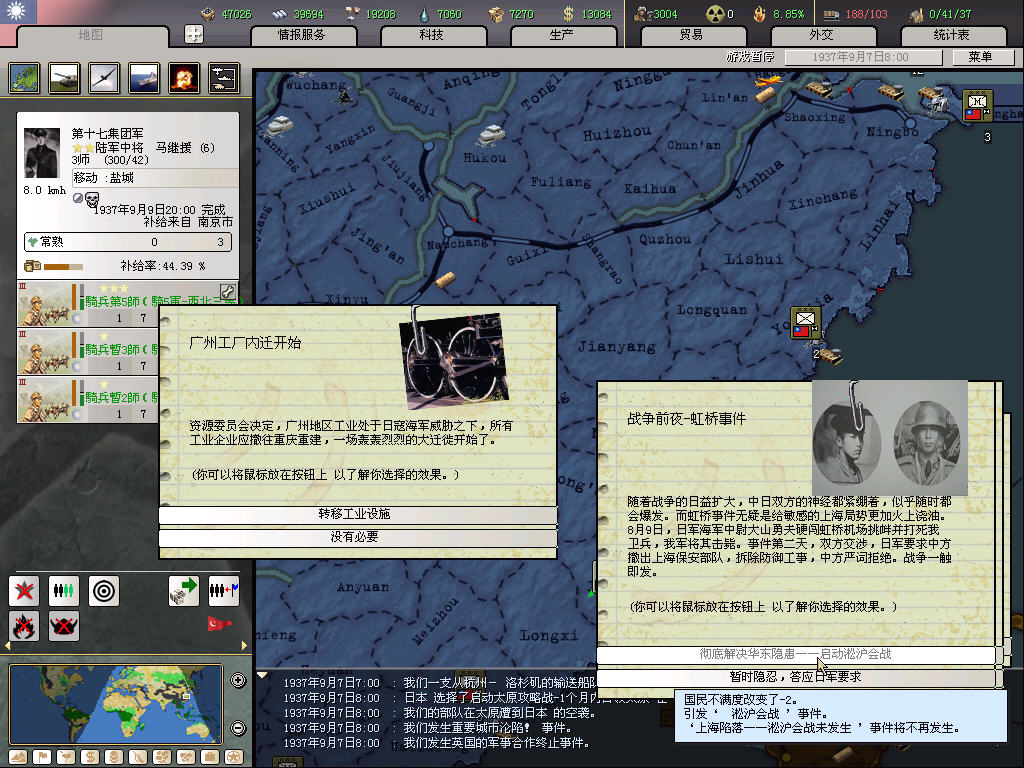This screenshot has height=768, width=1024.
Task: Select the tank land units filter
Action: 64,78
